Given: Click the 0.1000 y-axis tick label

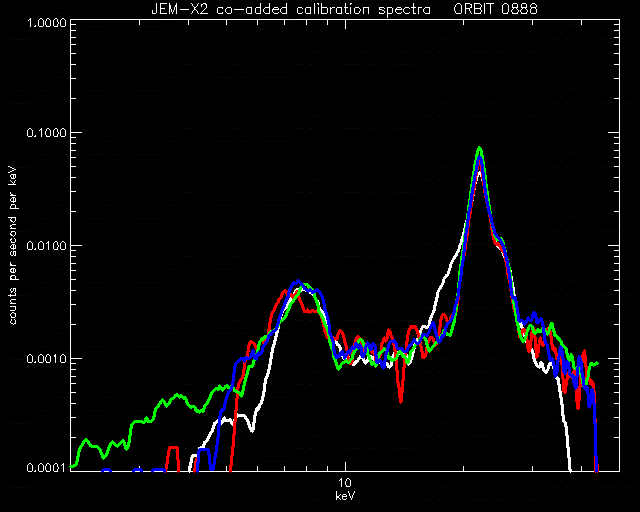Looking at the screenshot, I should (46, 133).
